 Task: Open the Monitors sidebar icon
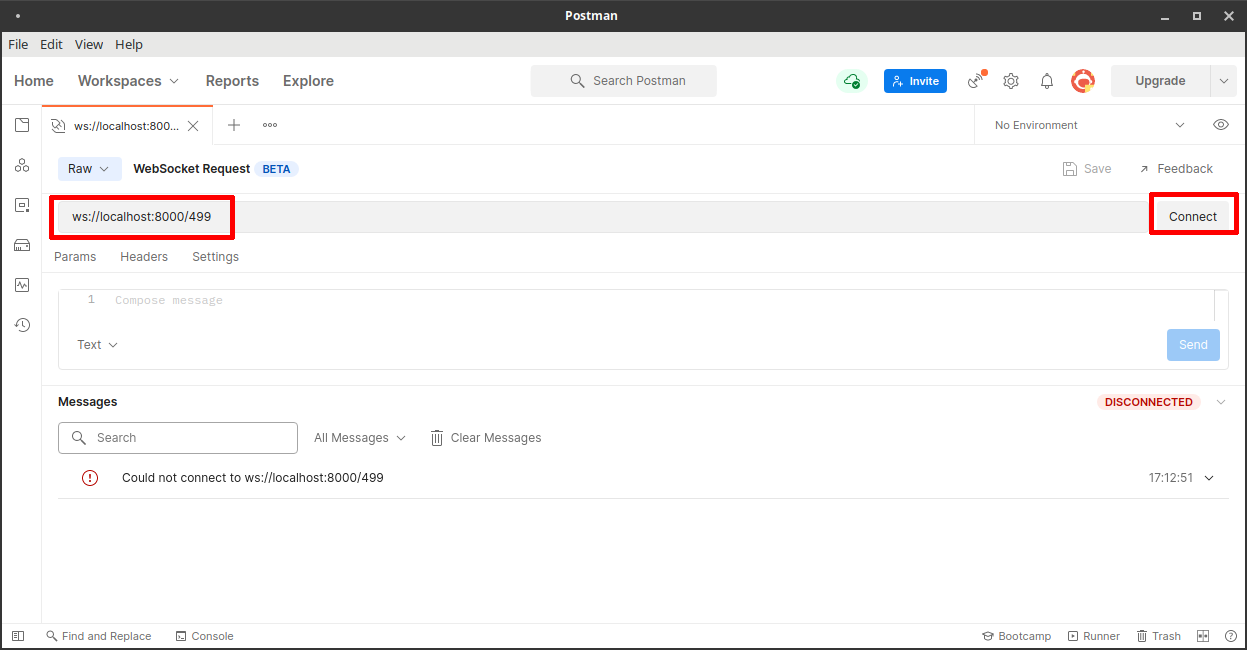tap(22, 285)
